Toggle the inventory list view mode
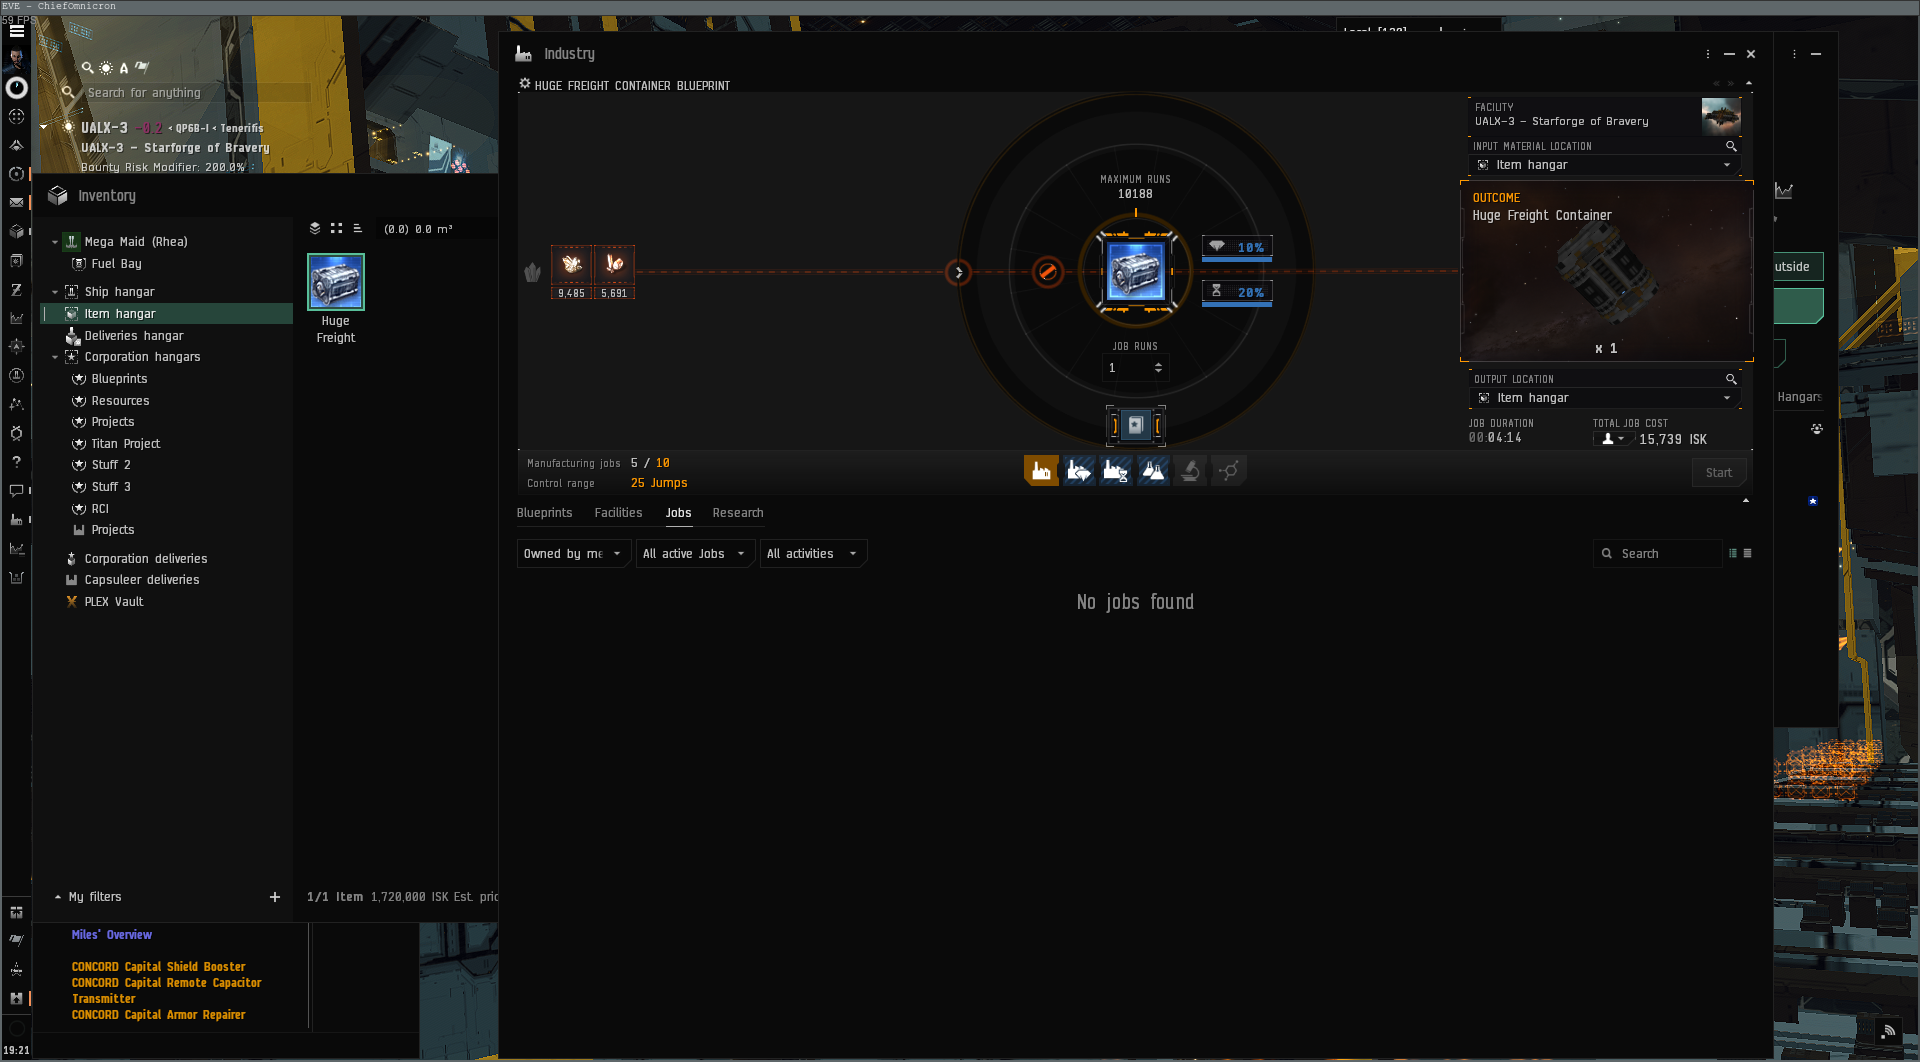 (357, 229)
